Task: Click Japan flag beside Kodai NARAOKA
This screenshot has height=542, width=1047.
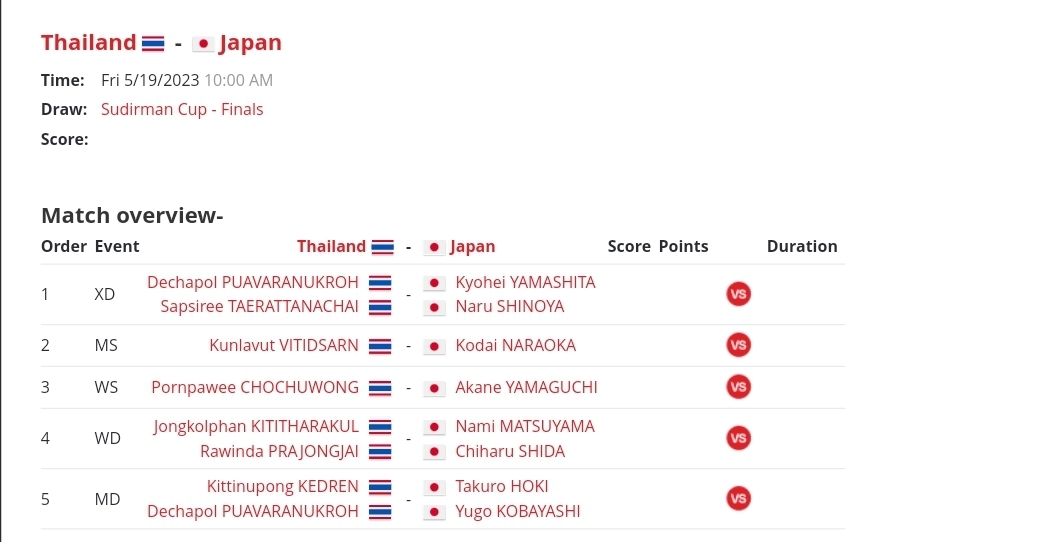Action: [434, 346]
